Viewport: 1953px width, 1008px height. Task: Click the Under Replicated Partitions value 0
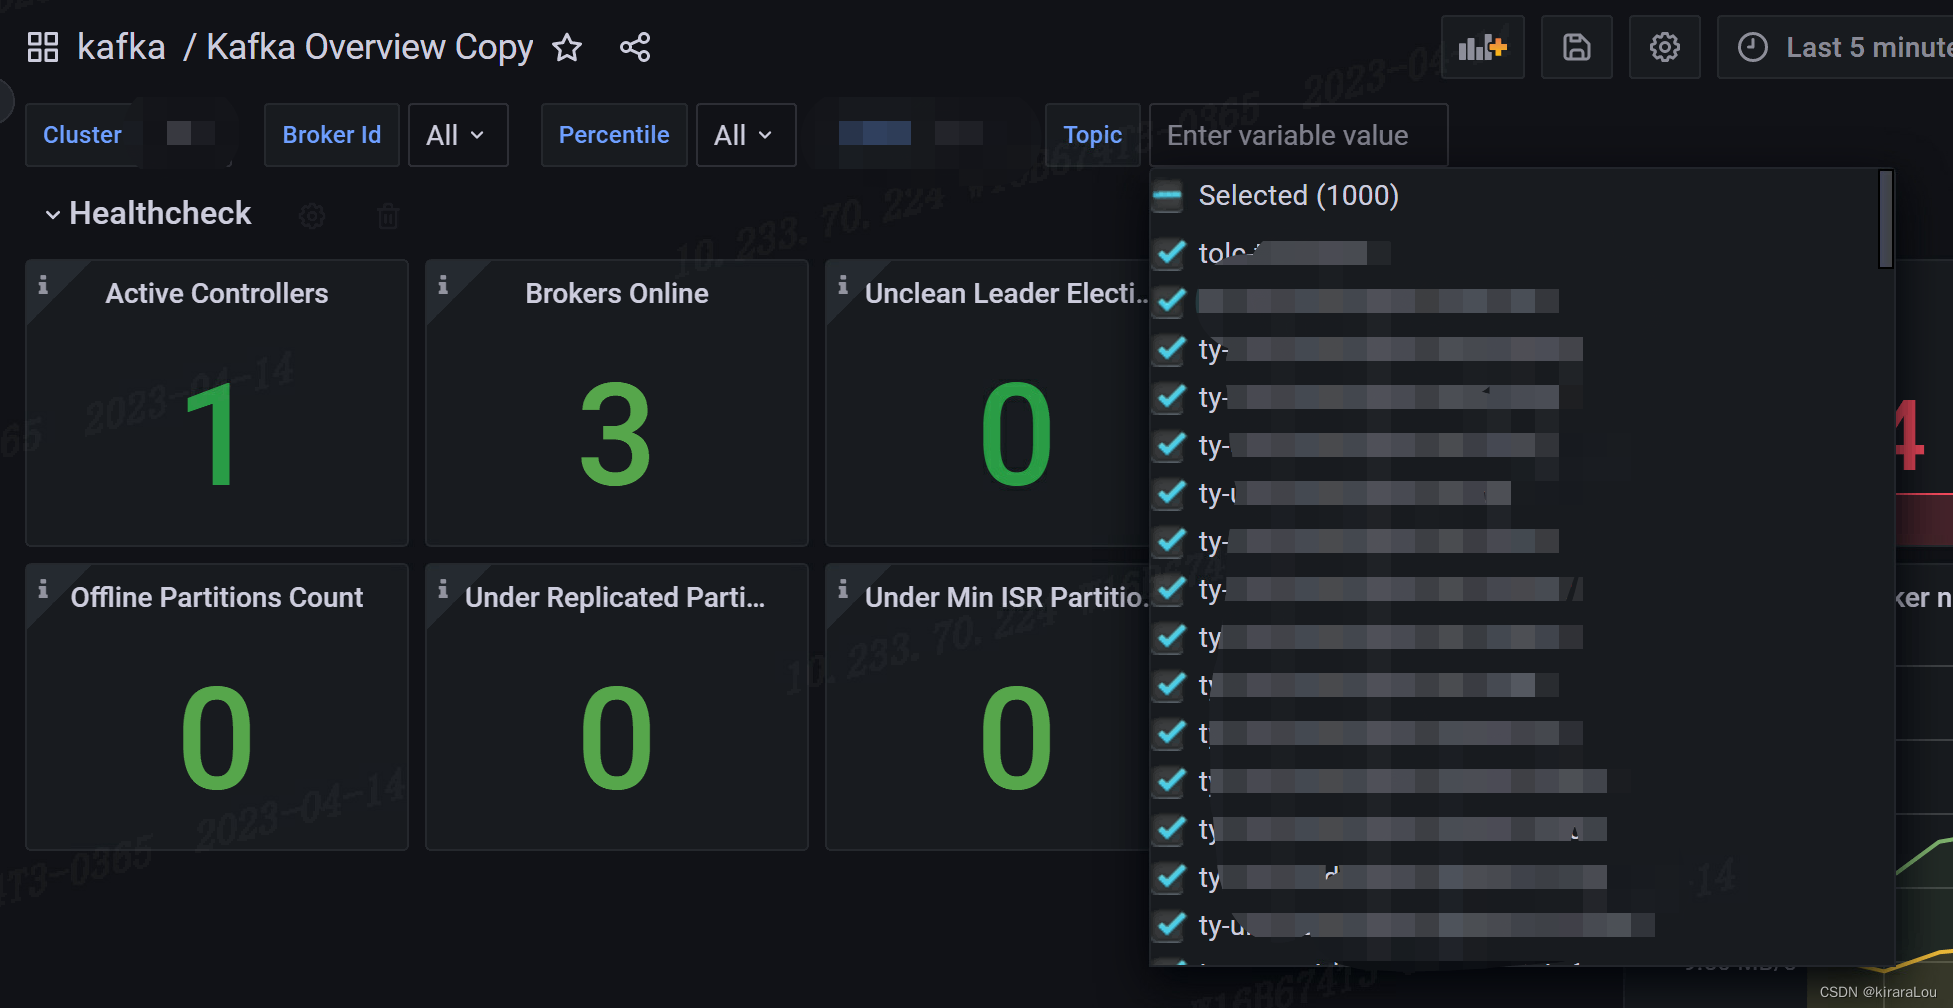(x=616, y=738)
